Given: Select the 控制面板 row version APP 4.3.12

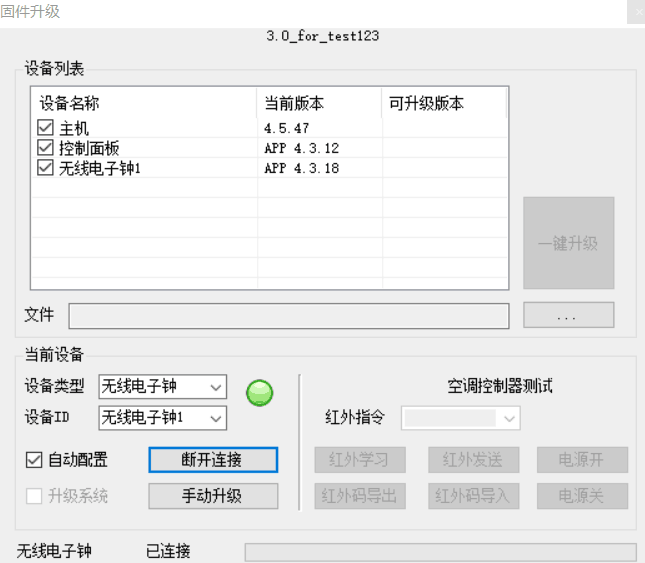Looking at the screenshot, I should pyautogui.click(x=302, y=148).
